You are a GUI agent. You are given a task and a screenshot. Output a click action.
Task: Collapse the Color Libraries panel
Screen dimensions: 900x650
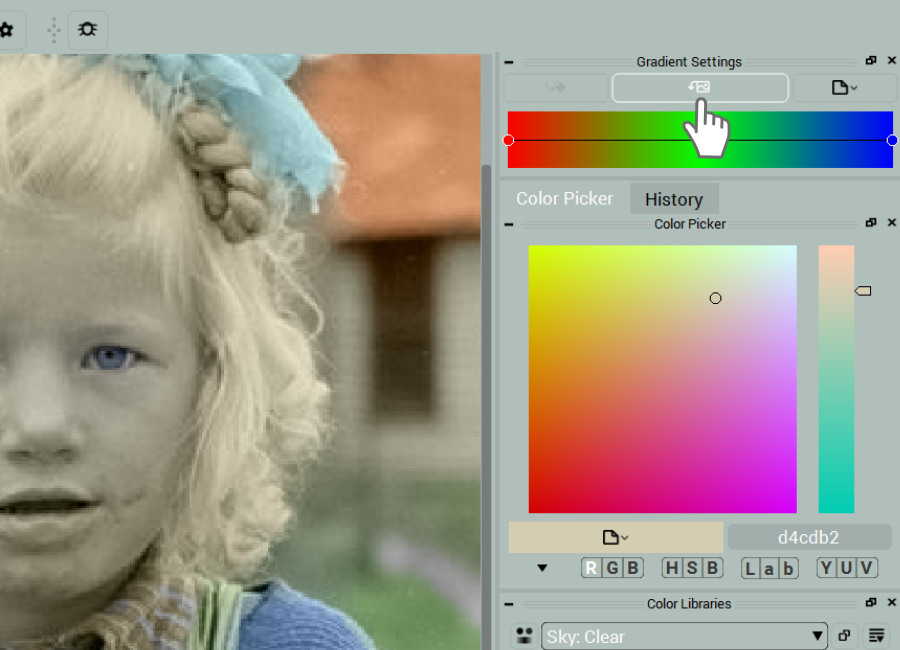509,604
